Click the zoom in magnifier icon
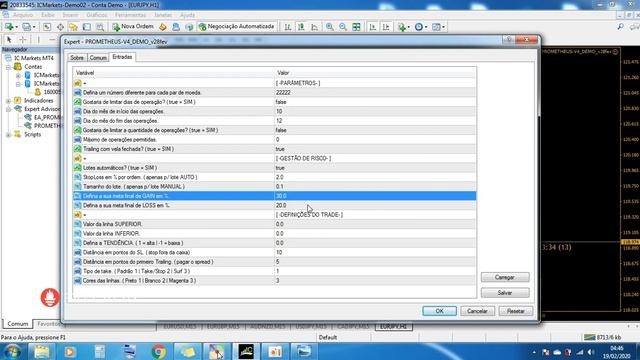The height and width of the screenshot is (360, 640). 329,27
